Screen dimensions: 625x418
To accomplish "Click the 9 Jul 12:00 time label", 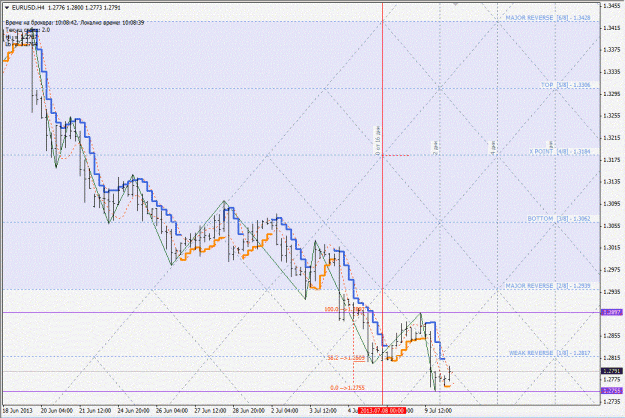I will [438, 410].
